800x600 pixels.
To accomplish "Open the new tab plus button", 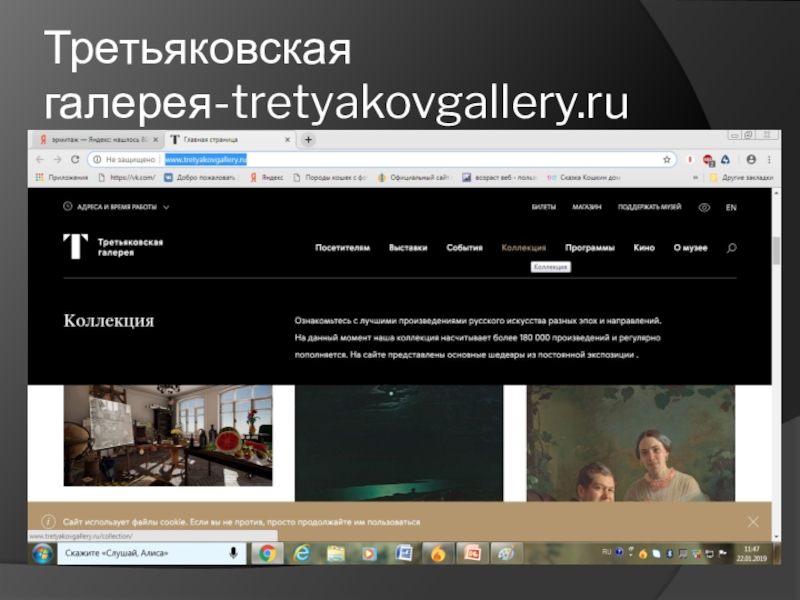I will click(x=308, y=140).
